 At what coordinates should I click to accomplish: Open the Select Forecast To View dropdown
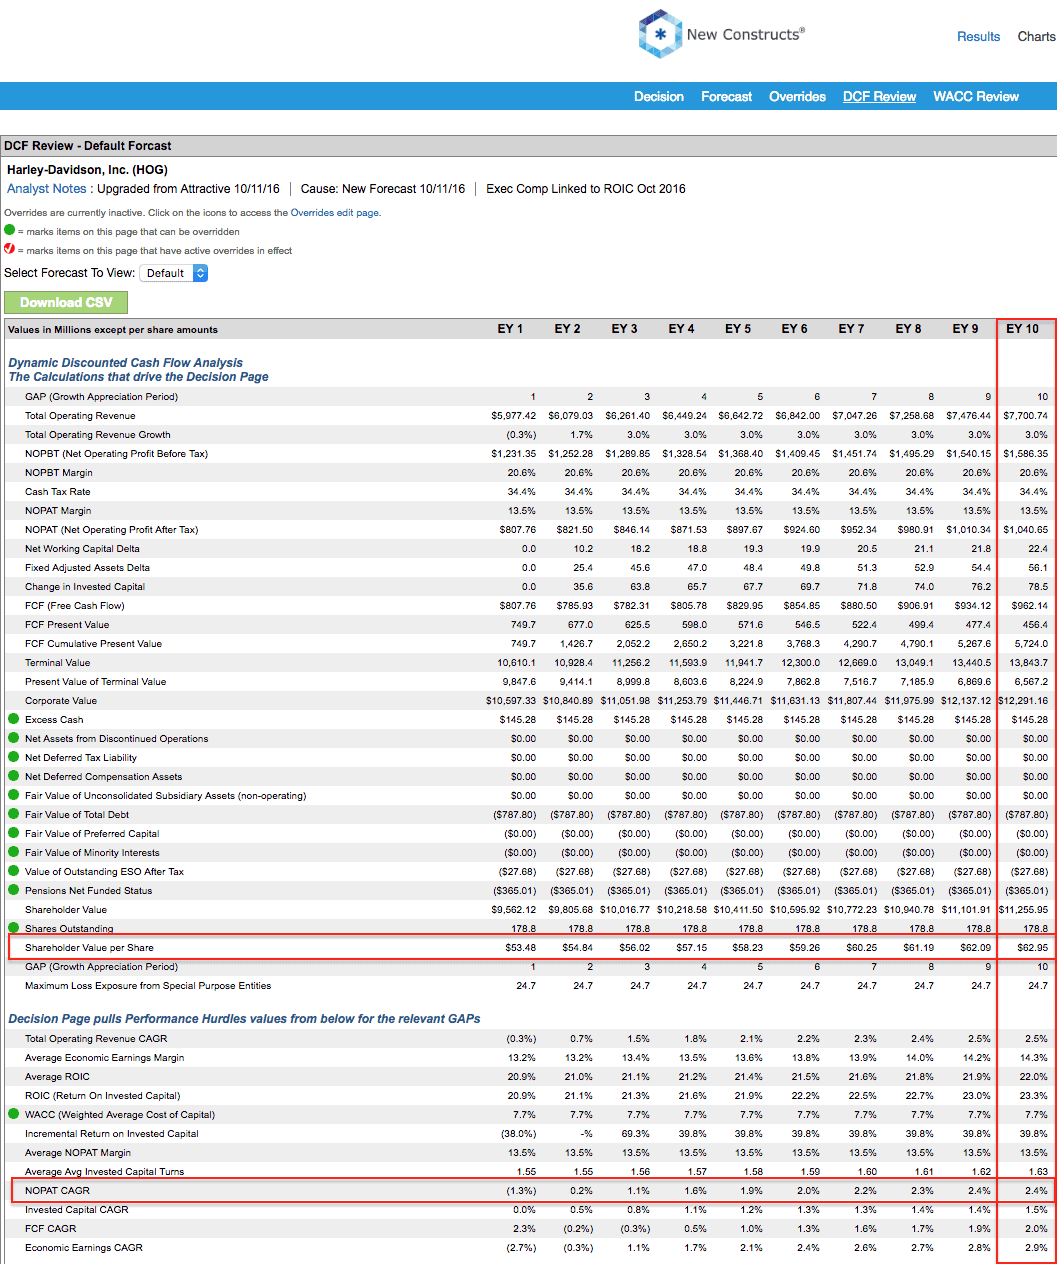(173, 273)
